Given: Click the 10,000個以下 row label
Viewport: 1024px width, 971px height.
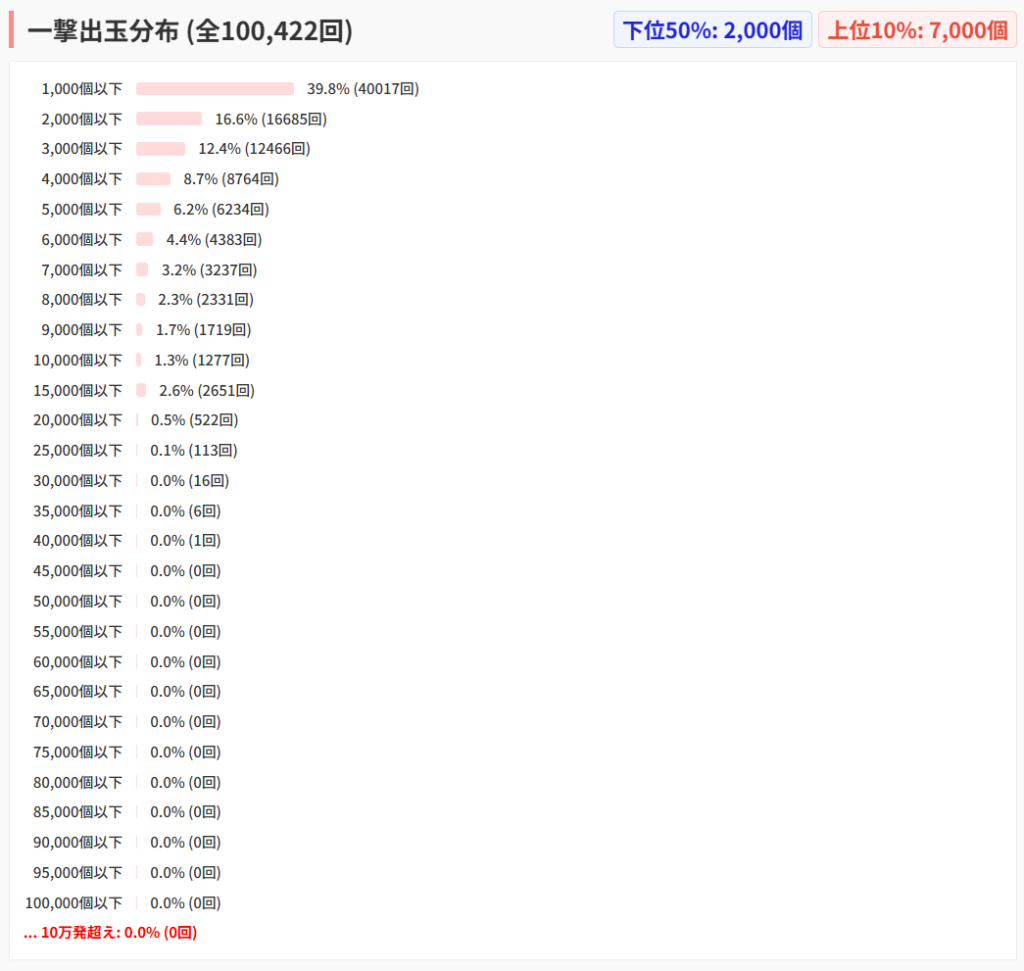Looking at the screenshot, I should click(77, 360).
